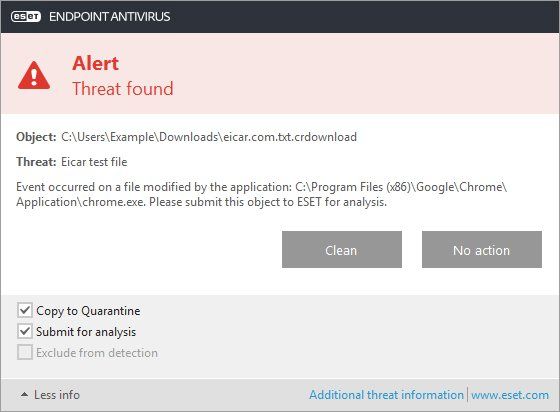Click the Less info label
The image size is (560, 412).
(57, 395)
